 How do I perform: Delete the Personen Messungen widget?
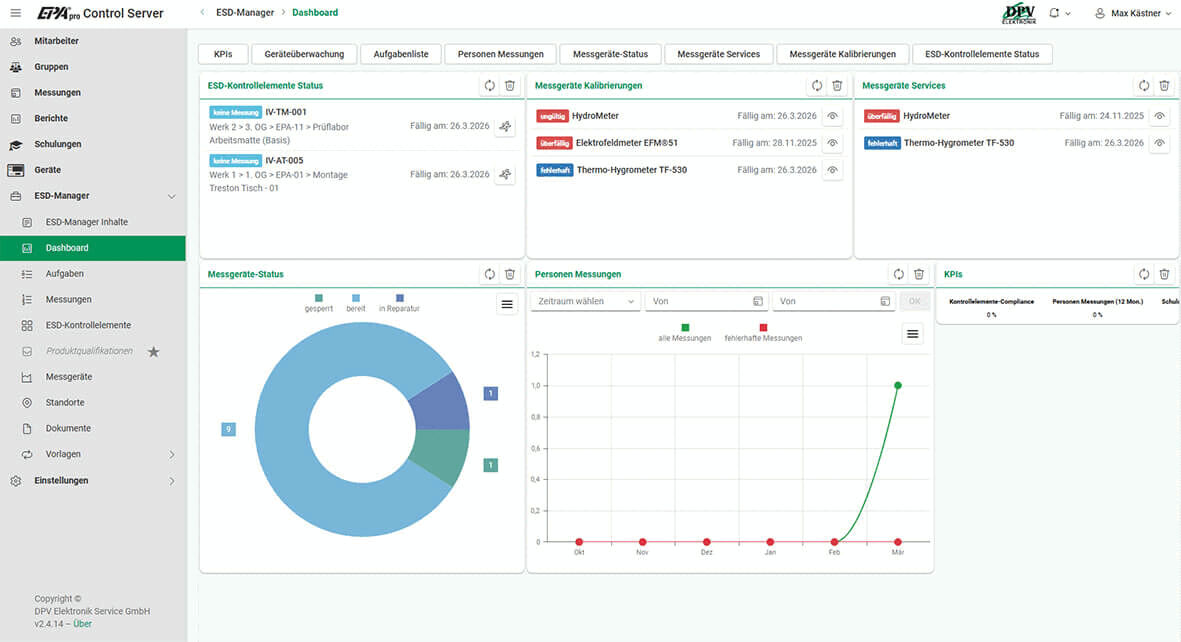tap(918, 274)
